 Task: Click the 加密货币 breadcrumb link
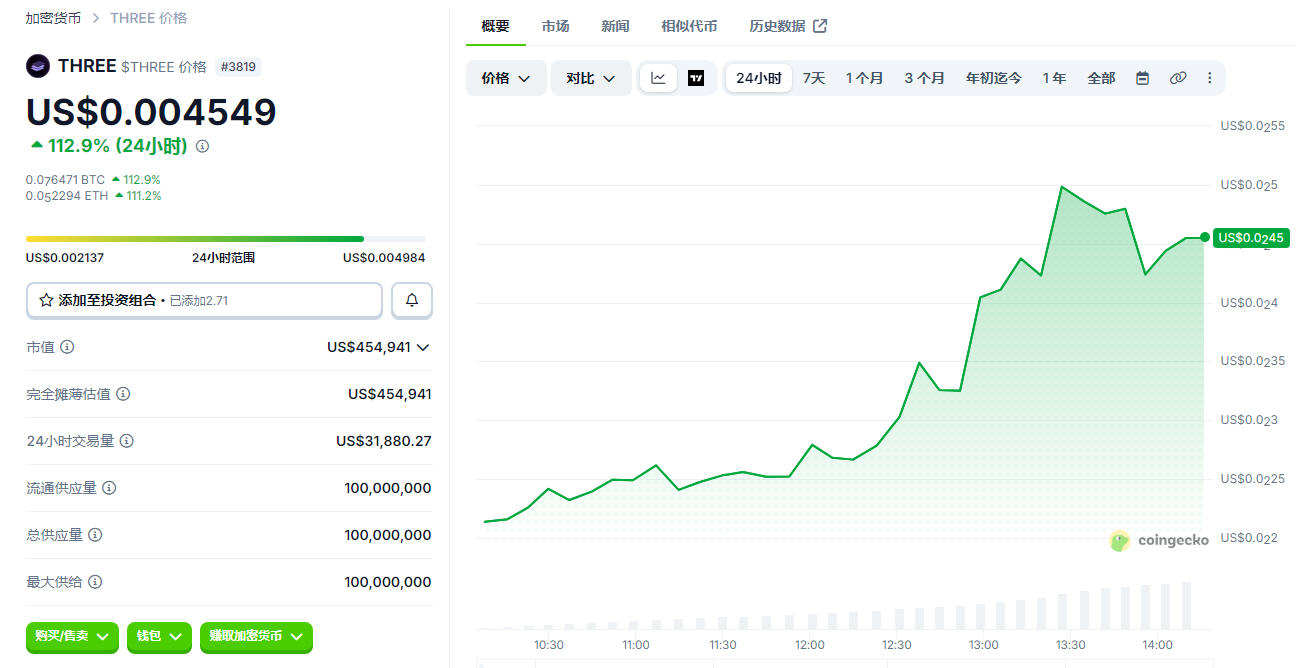[x=53, y=18]
